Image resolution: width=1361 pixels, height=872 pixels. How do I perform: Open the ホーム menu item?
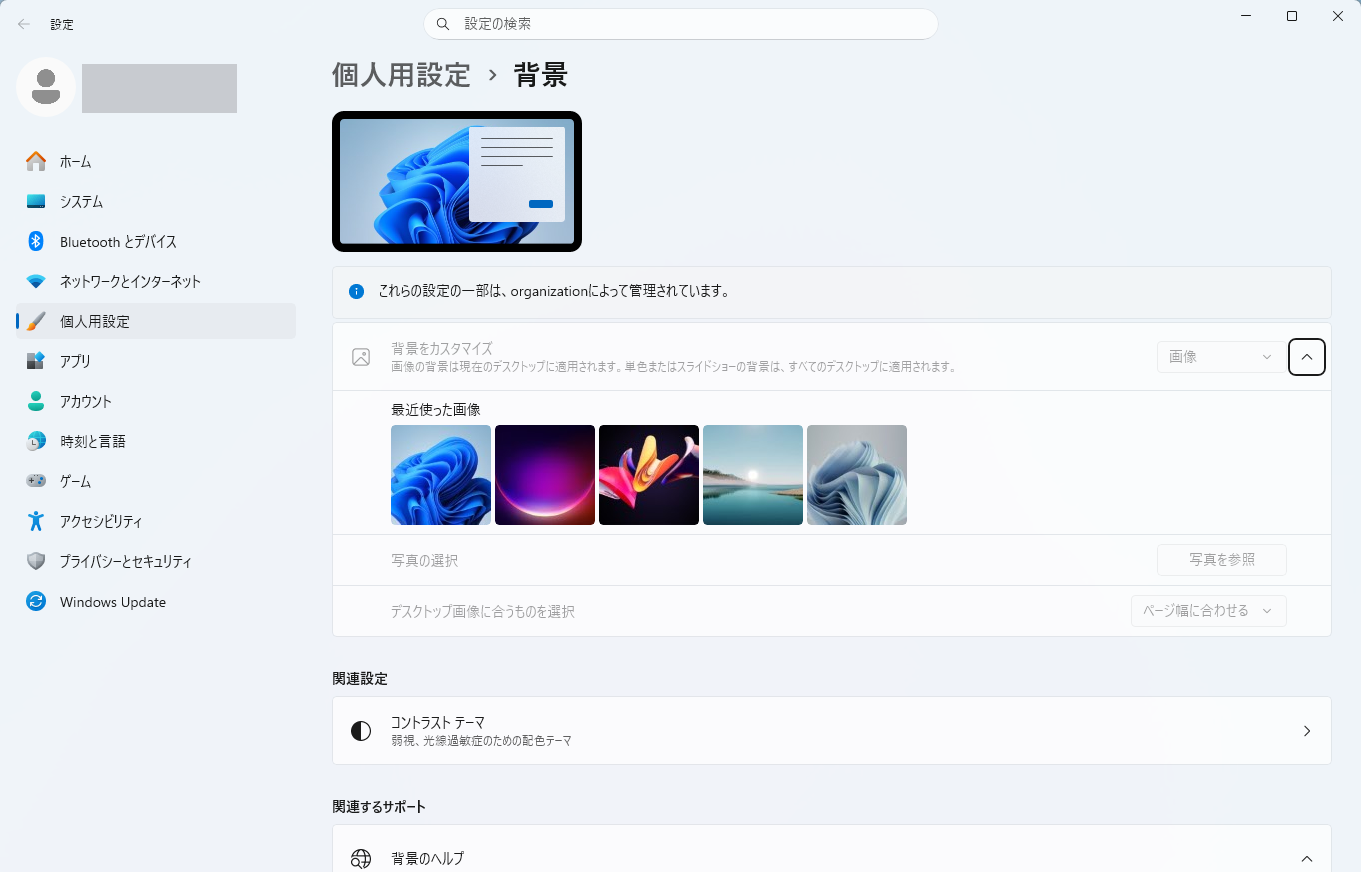(x=156, y=161)
